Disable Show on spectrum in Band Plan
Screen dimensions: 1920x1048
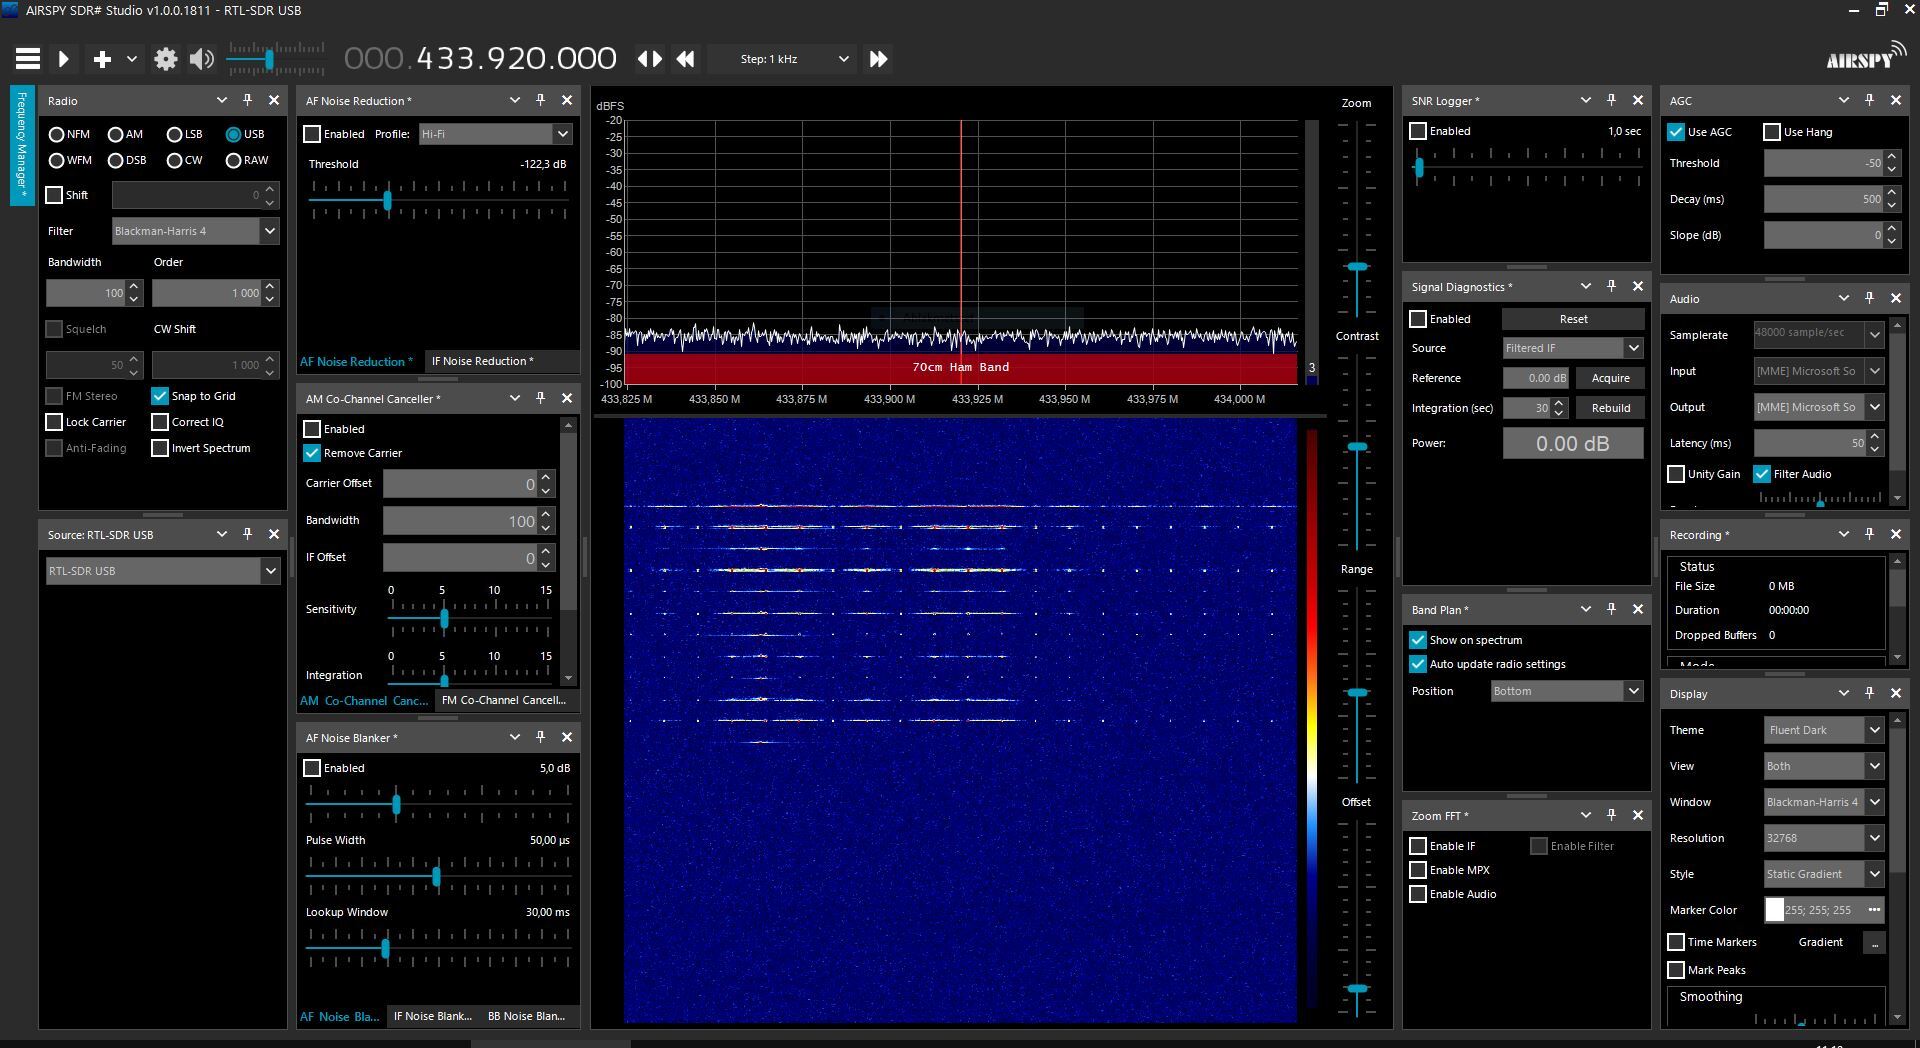(x=1418, y=640)
